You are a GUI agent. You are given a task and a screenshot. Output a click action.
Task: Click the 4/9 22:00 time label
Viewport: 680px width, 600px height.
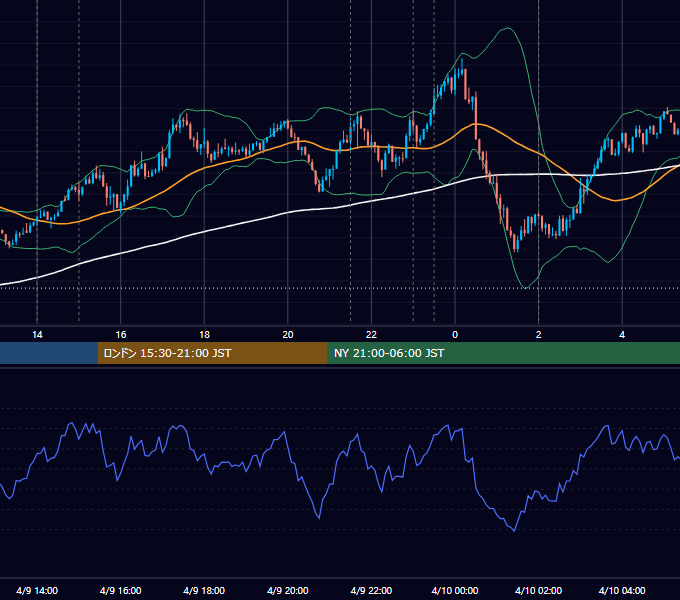pos(371,590)
